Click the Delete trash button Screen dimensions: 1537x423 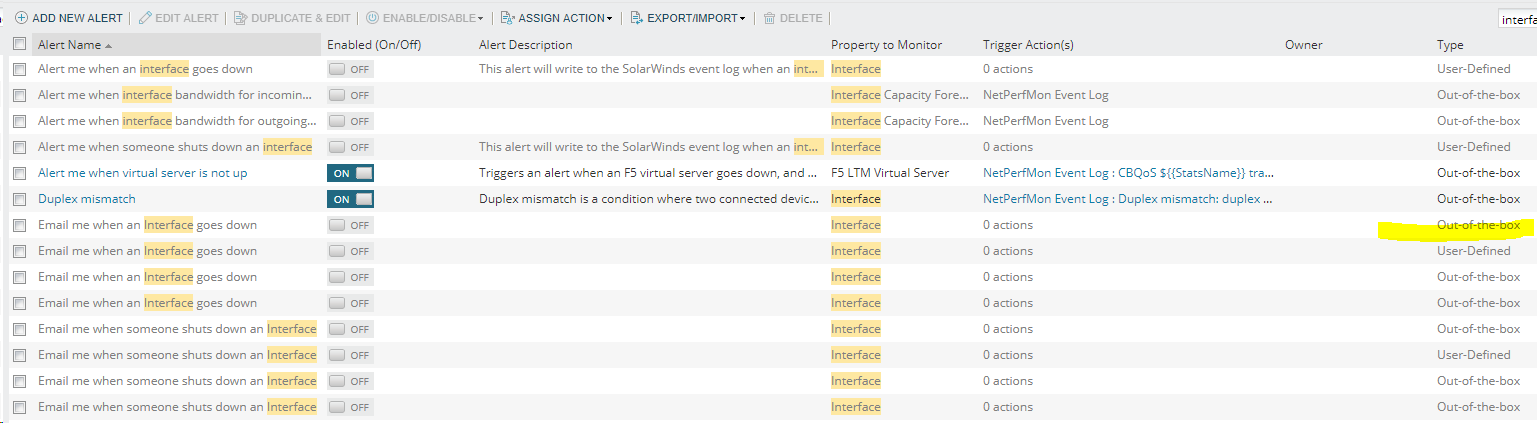(793, 18)
